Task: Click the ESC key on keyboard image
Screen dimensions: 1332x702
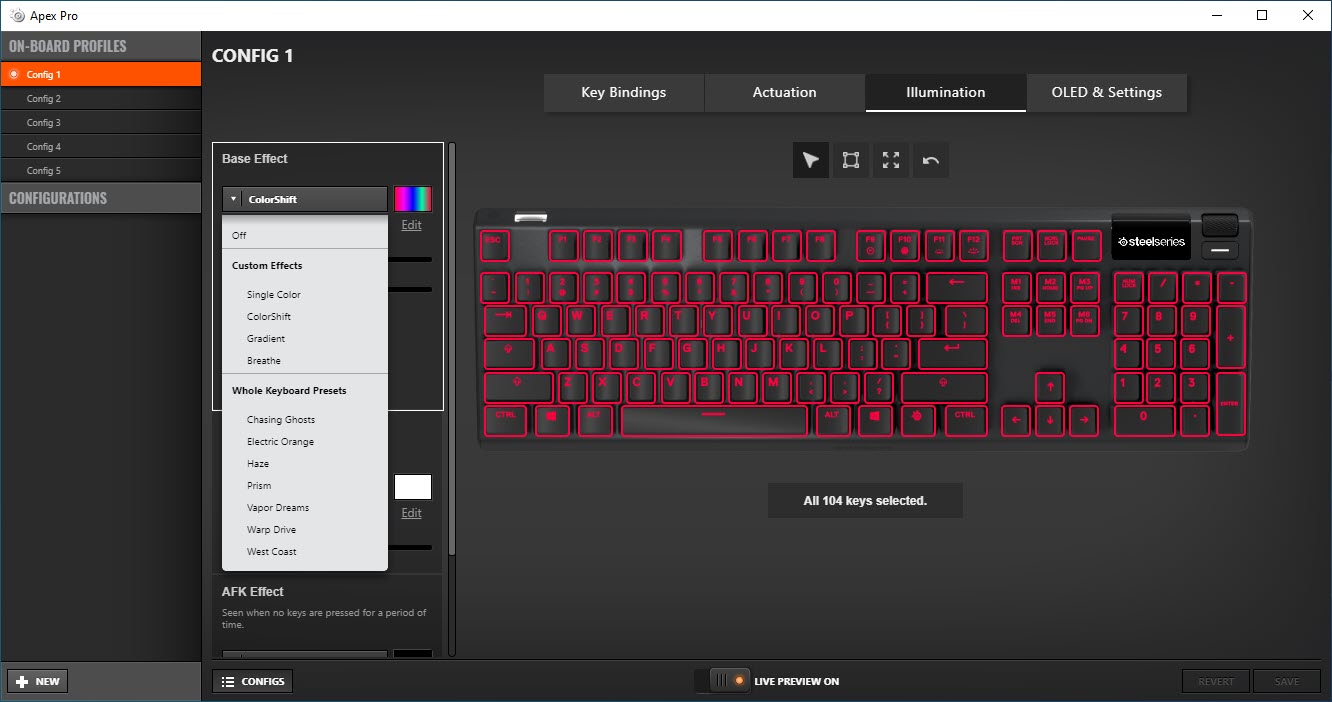Action: (493, 245)
